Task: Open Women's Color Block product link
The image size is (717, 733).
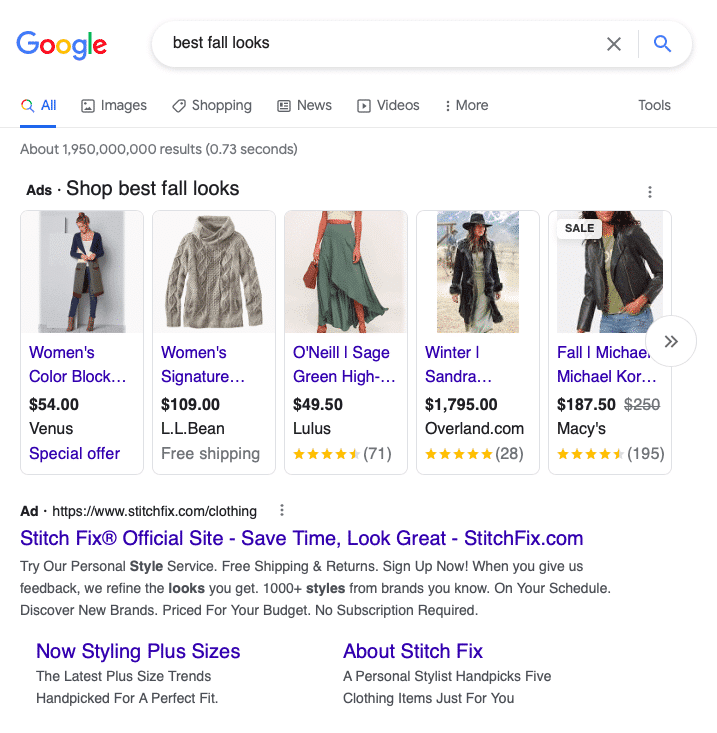Action: (x=78, y=364)
